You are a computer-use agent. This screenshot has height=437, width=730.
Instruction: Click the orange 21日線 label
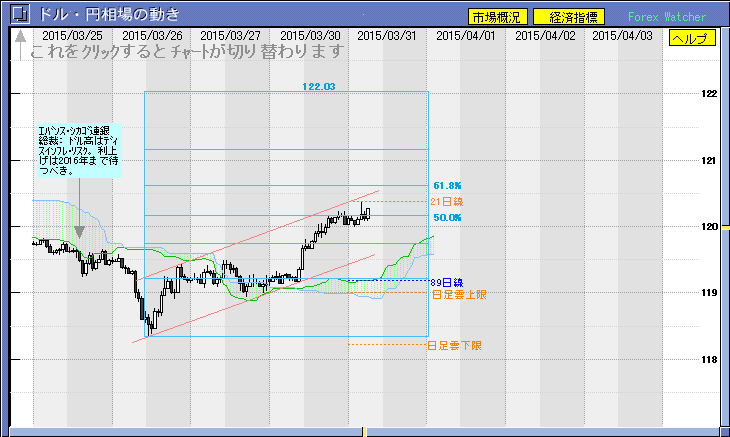pyautogui.click(x=447, y=202)
